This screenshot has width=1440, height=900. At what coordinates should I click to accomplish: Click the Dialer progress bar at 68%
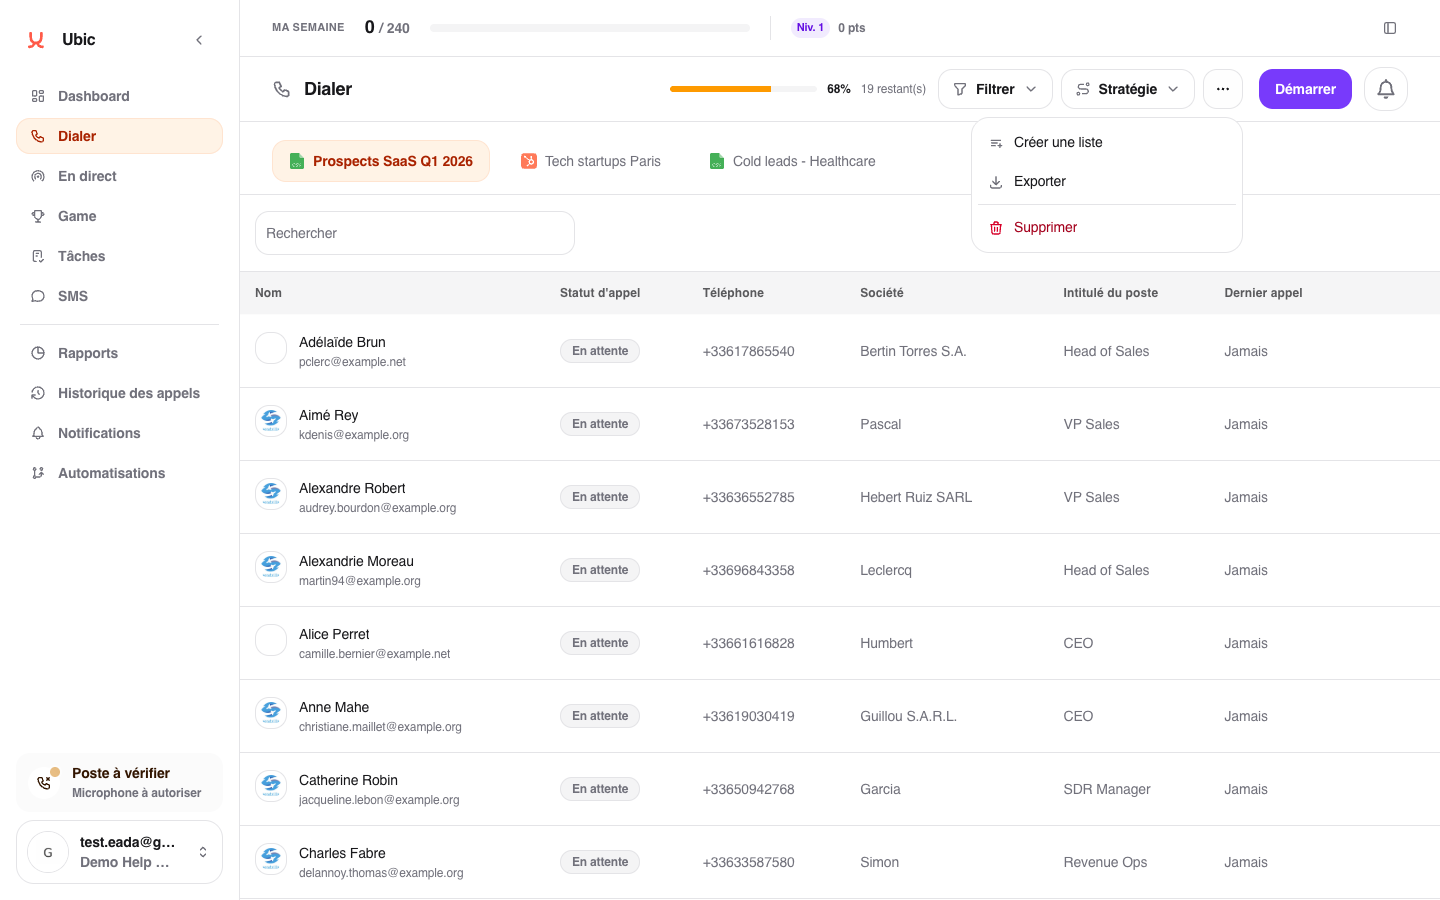click(x=743, y=89)
